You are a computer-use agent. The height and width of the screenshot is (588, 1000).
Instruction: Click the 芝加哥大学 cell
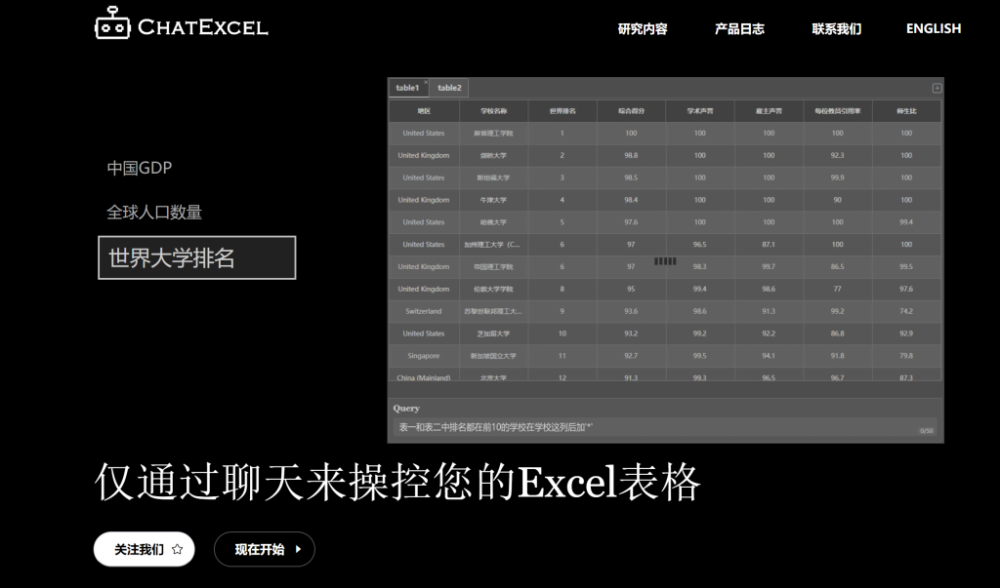point(494,334)
